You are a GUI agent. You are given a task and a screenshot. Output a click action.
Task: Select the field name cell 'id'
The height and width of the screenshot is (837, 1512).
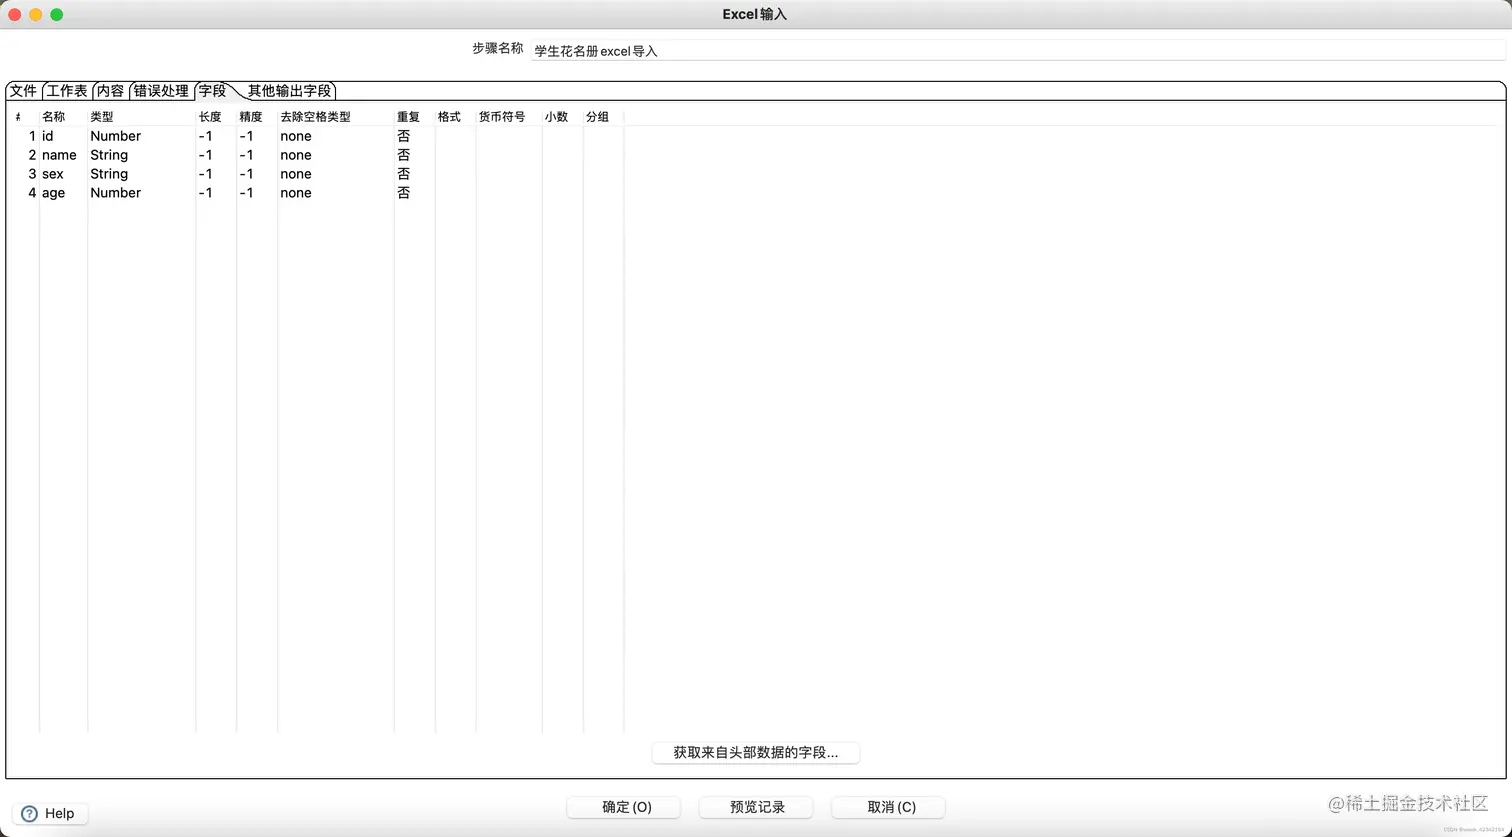(x=63, y=136)
